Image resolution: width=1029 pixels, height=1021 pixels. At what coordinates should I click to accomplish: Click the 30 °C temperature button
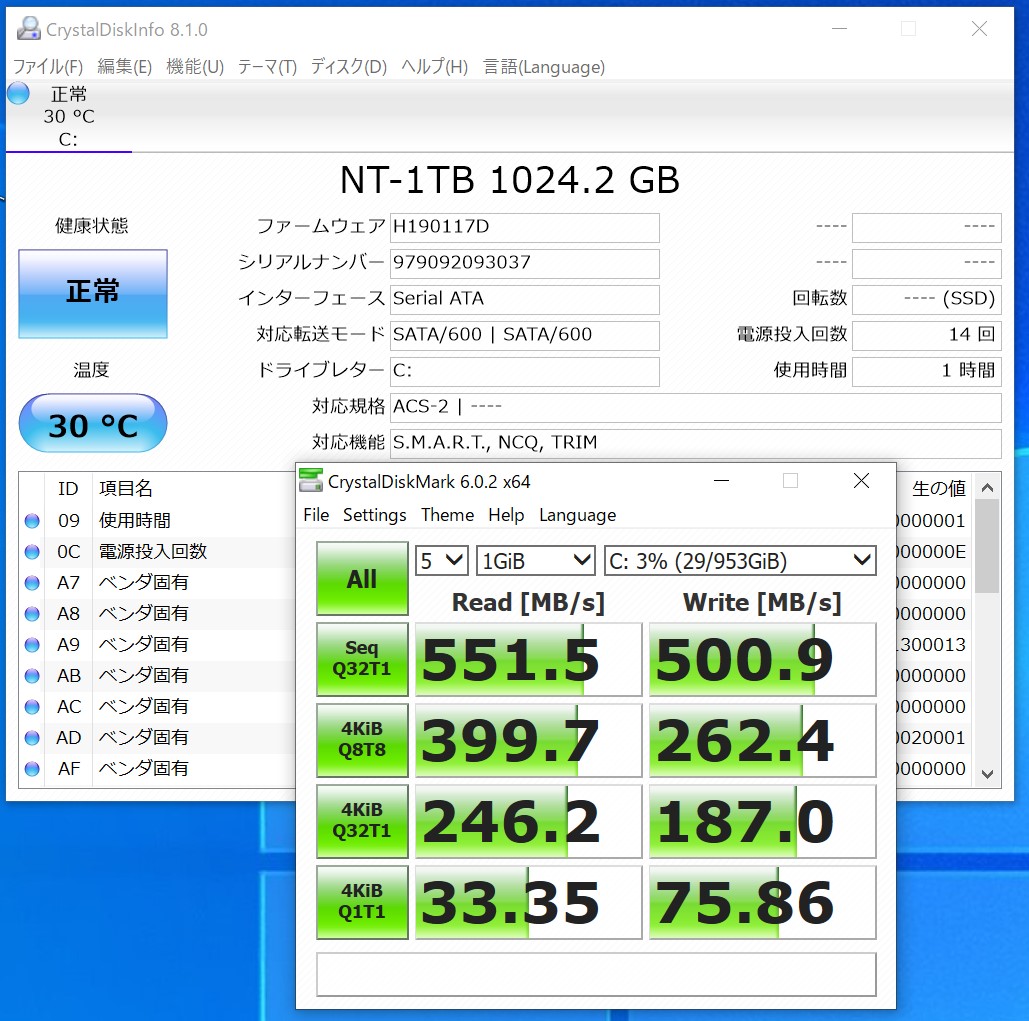93,423
